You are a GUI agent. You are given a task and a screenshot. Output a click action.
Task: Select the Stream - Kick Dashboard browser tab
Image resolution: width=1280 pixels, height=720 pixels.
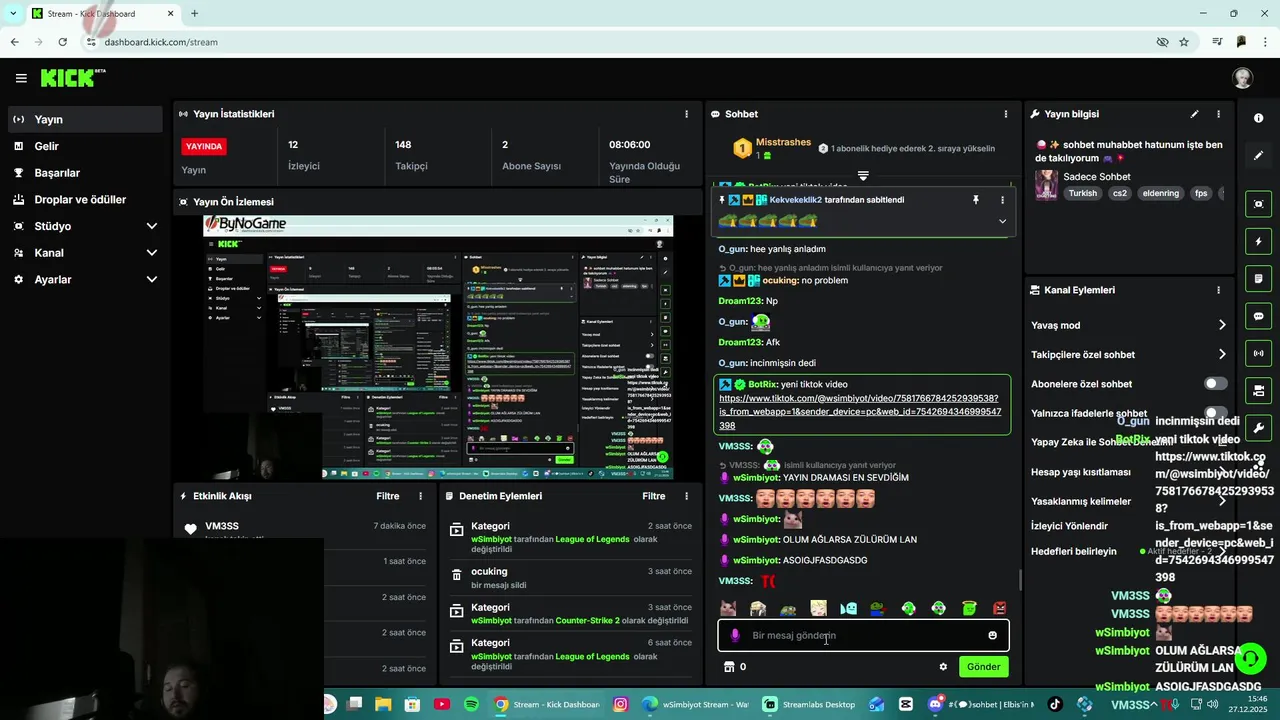point(102,14)
